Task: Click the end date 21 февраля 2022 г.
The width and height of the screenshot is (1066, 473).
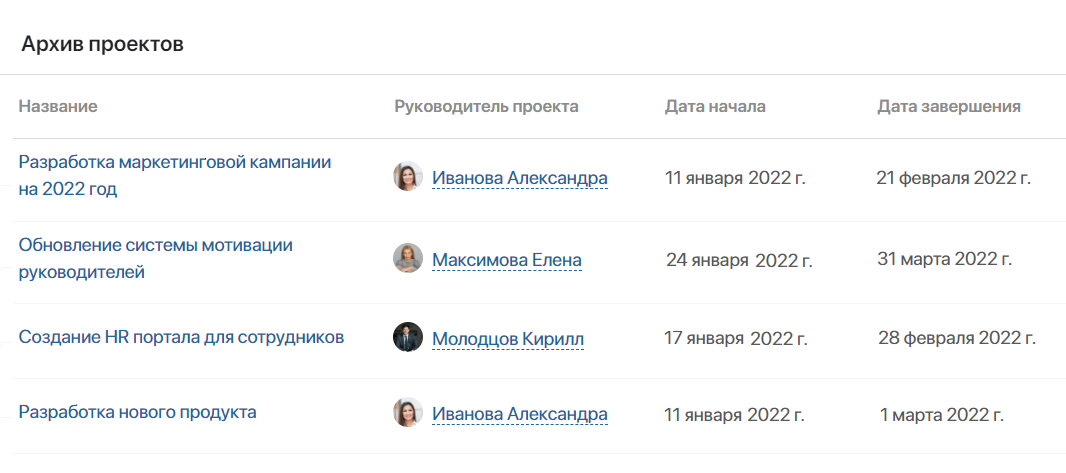Action: 954,179
